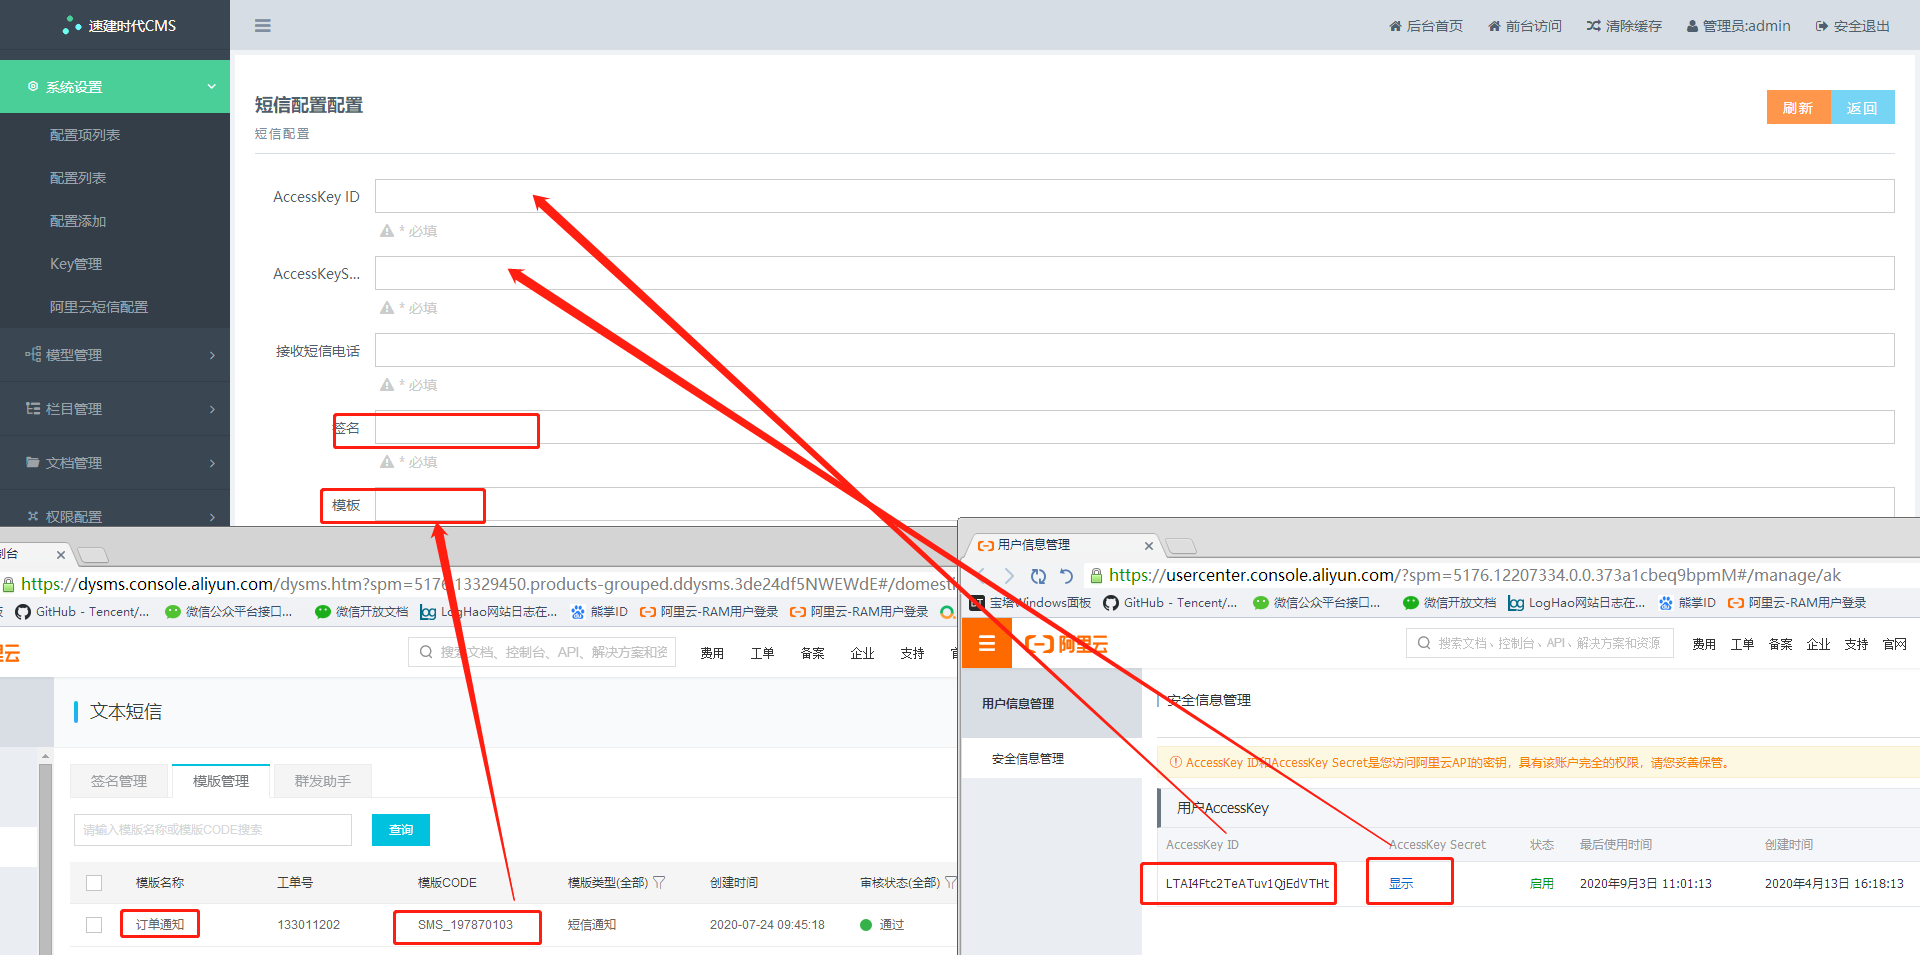Image resolution: width=1920 pixels, height=955 pixels.
Task: Close the 用户信息管理 browser tab
Action: (x=1149, y=546)
